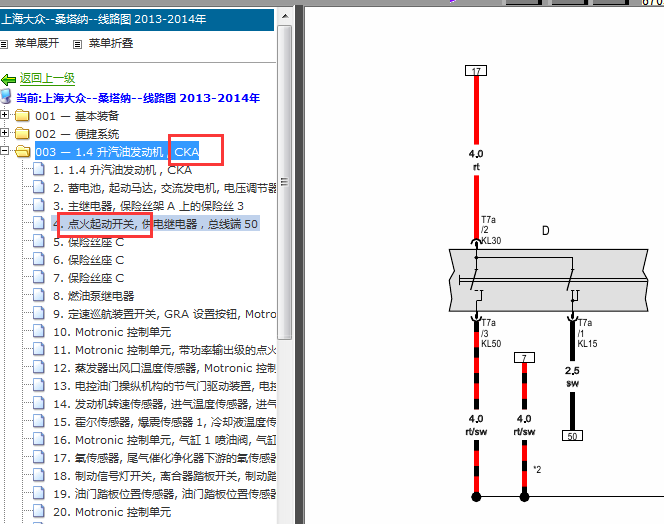This screenshot has width=664, height=524.
Task: Click the D ignition switch component label
Action: (x=545, y=231)
